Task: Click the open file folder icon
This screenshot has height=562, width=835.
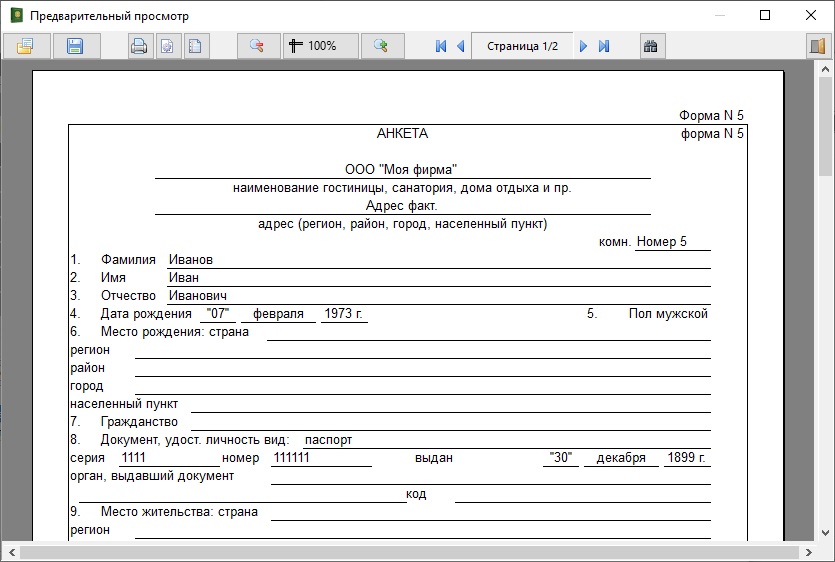Action: [x=25, y=46]
